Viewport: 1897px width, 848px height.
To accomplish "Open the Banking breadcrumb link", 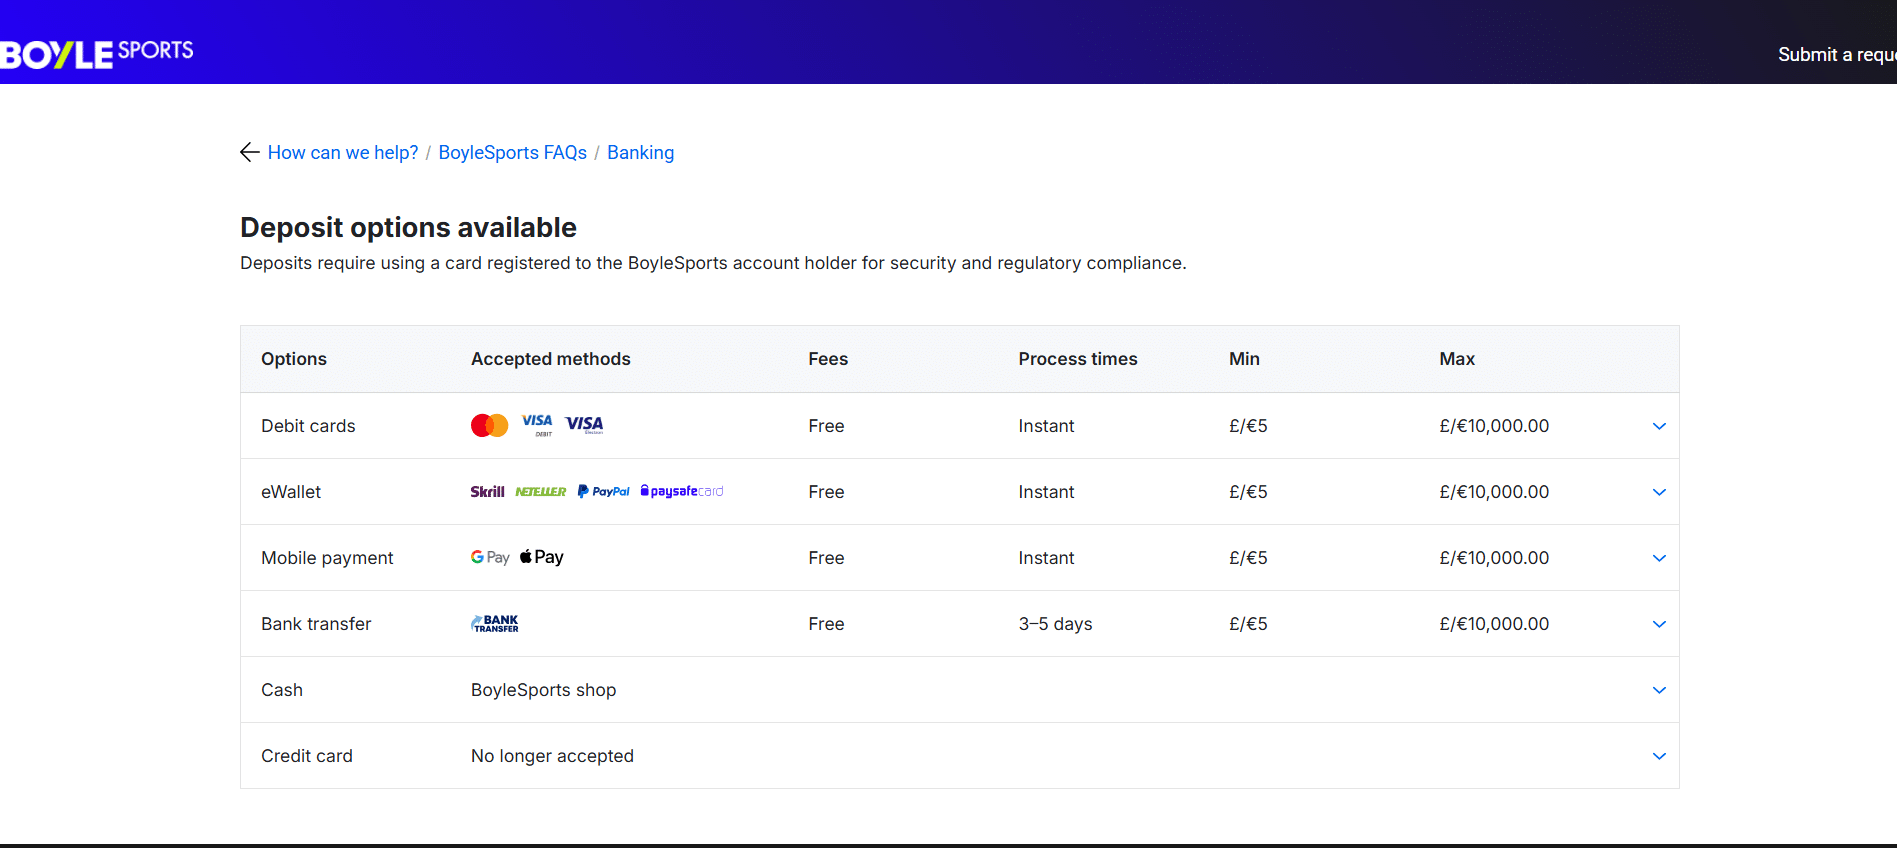I will 641,153.
